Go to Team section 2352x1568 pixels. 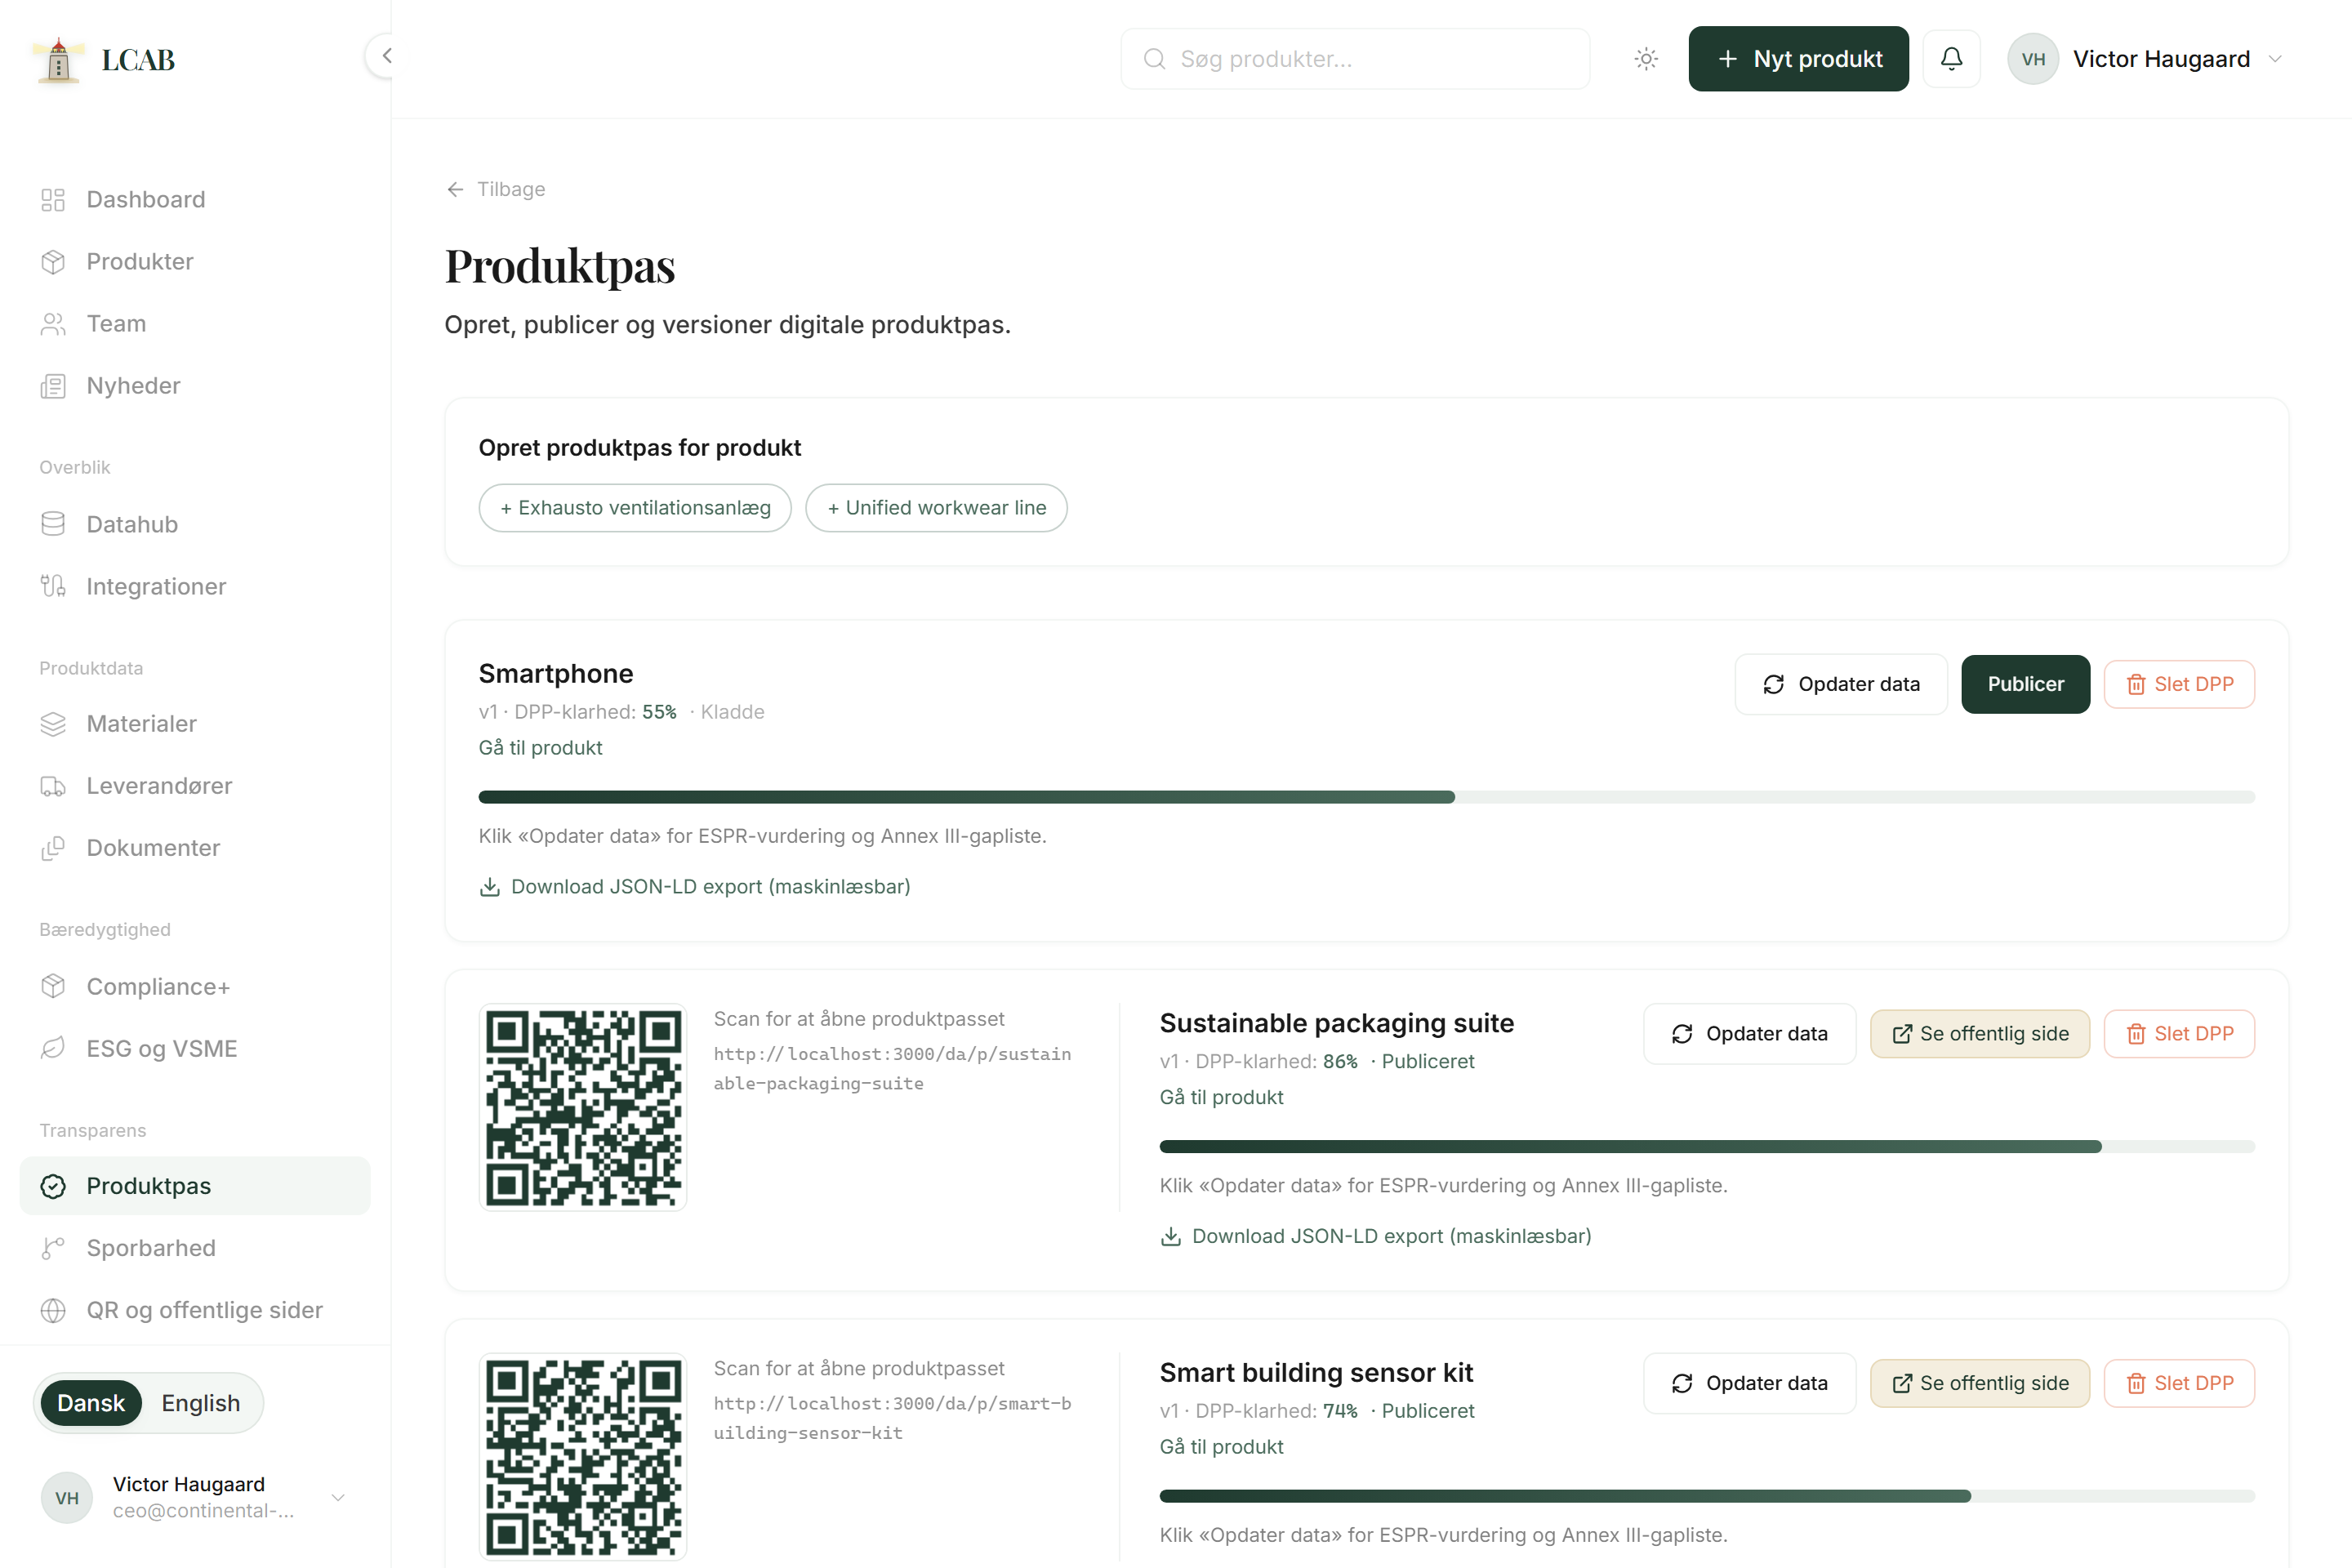(195, 323)
